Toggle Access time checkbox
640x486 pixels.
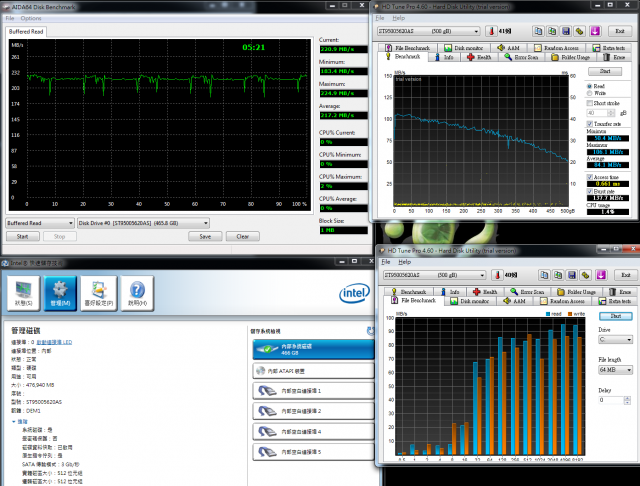[589, 177]
